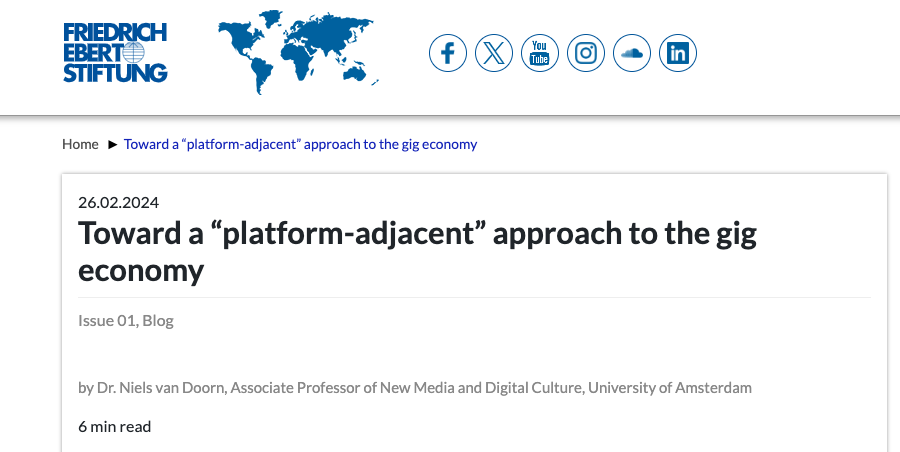The width and height of the screenshot is (900, 452).
Task: Go to Home in the breadcrumb
Action: pyautogui.click(x=80, y=144)
